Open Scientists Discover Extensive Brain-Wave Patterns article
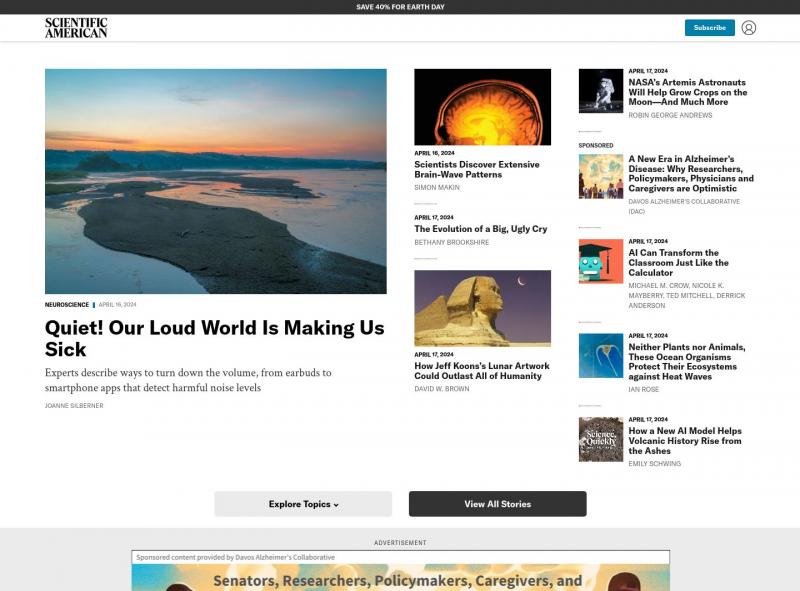Image resolution: width=800 pixels, height=591 pixels. [x=477, y=169]
